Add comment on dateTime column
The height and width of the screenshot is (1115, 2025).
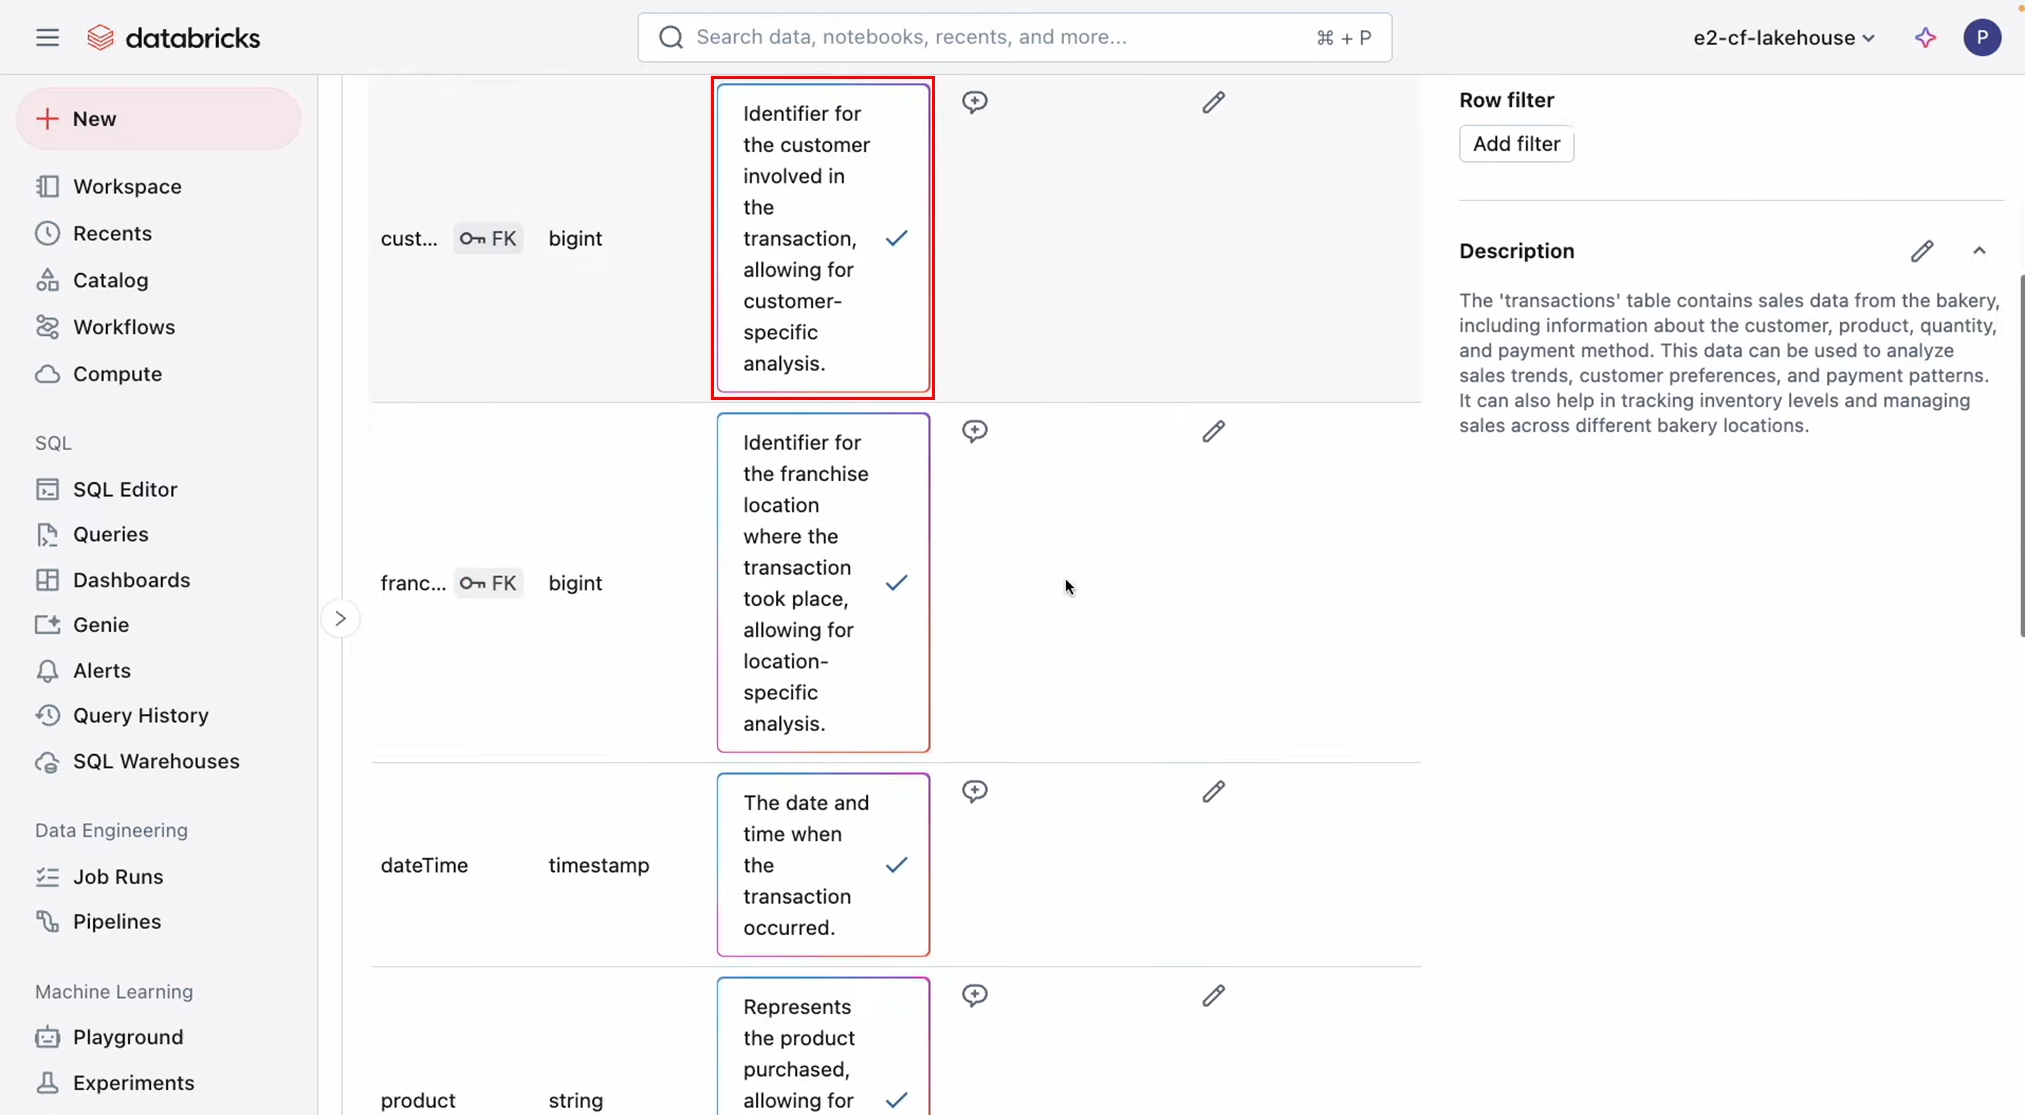(x=974, y=792)
